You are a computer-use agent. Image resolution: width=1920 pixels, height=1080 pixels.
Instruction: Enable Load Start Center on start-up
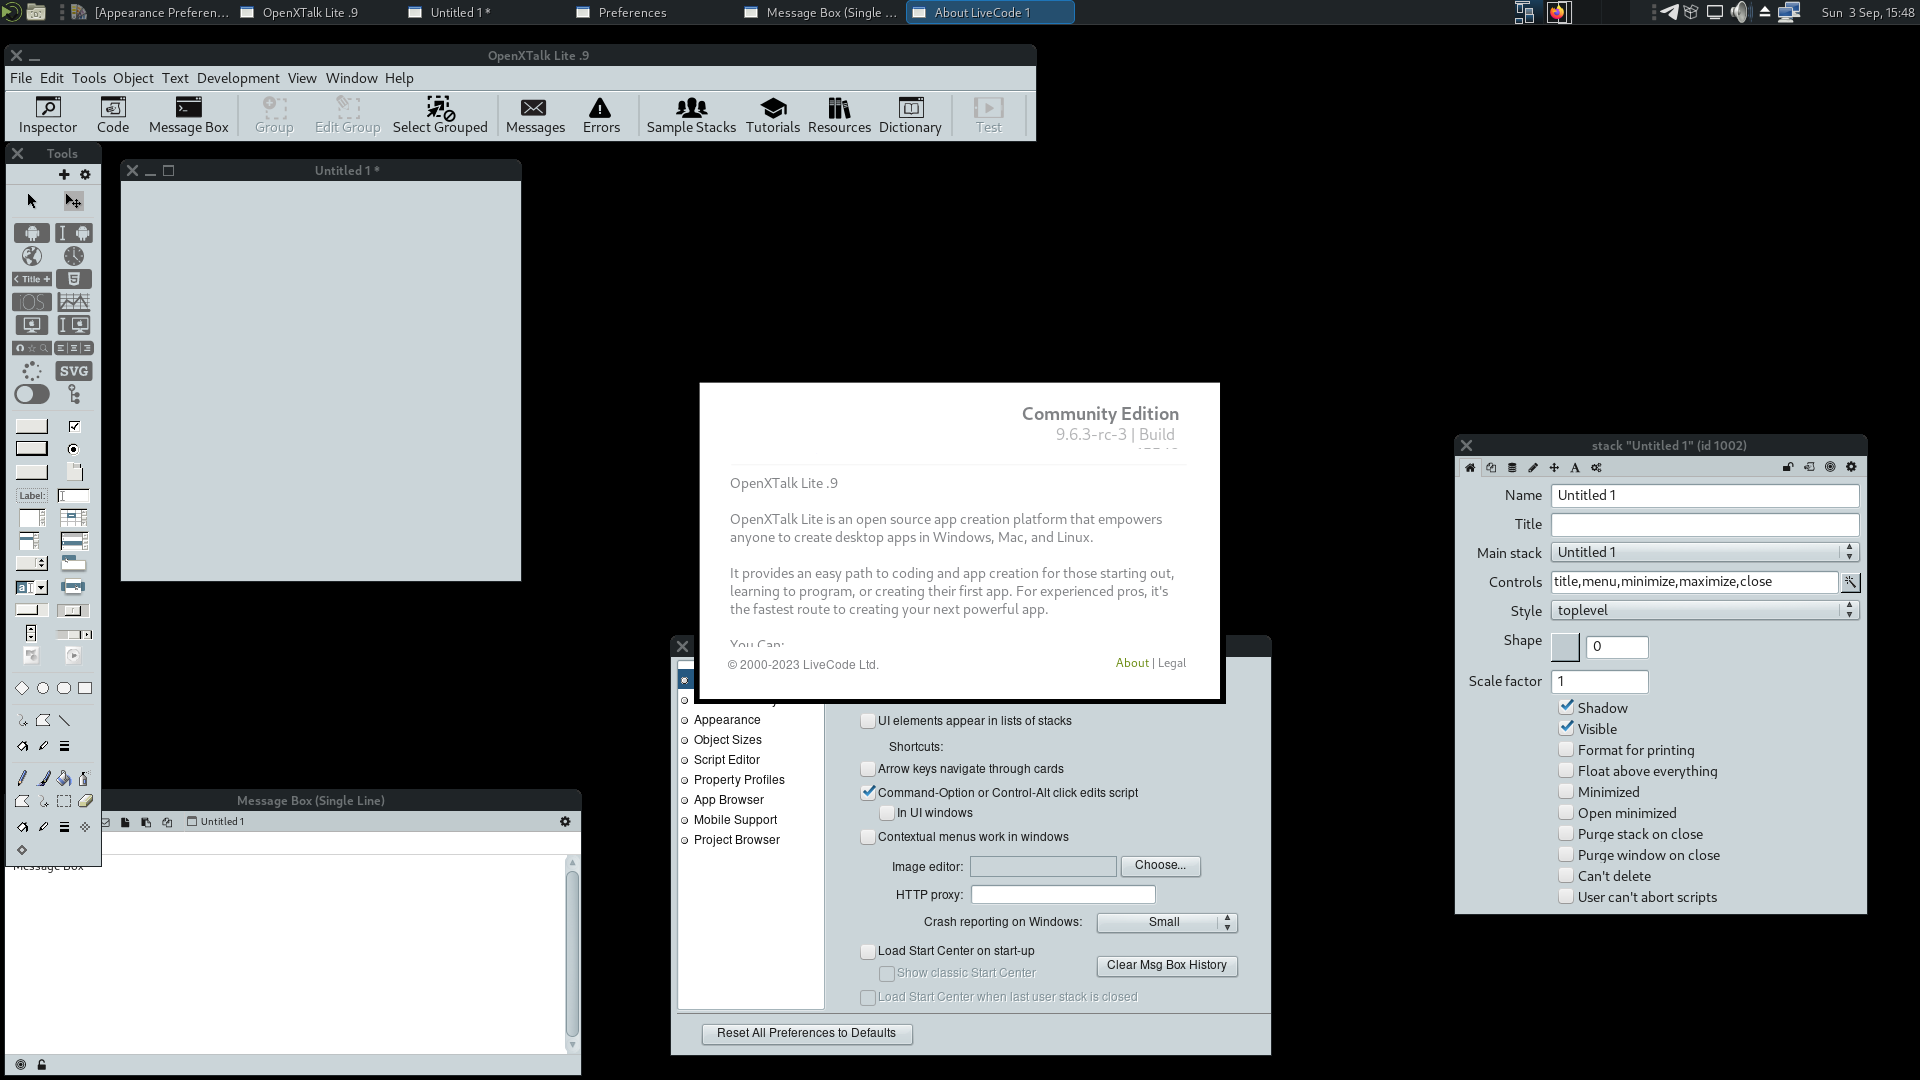[x=868, y=951]
